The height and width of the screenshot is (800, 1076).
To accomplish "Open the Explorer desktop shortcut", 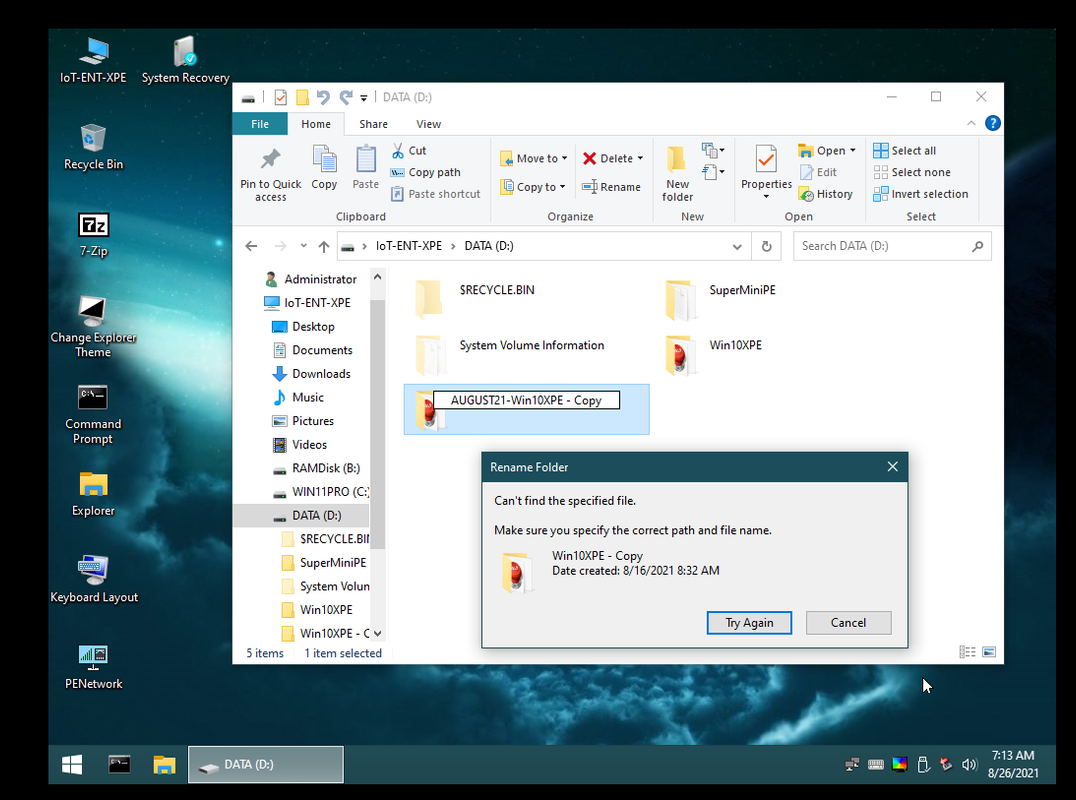I will click(x=93, y=493).
